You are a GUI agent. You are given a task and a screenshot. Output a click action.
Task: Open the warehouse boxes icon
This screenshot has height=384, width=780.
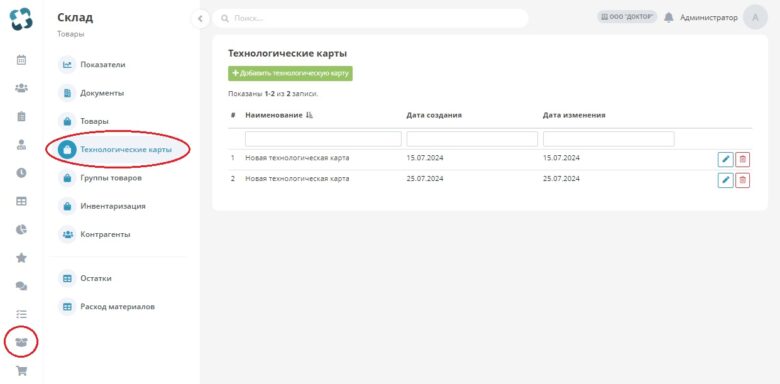point(21,342)
